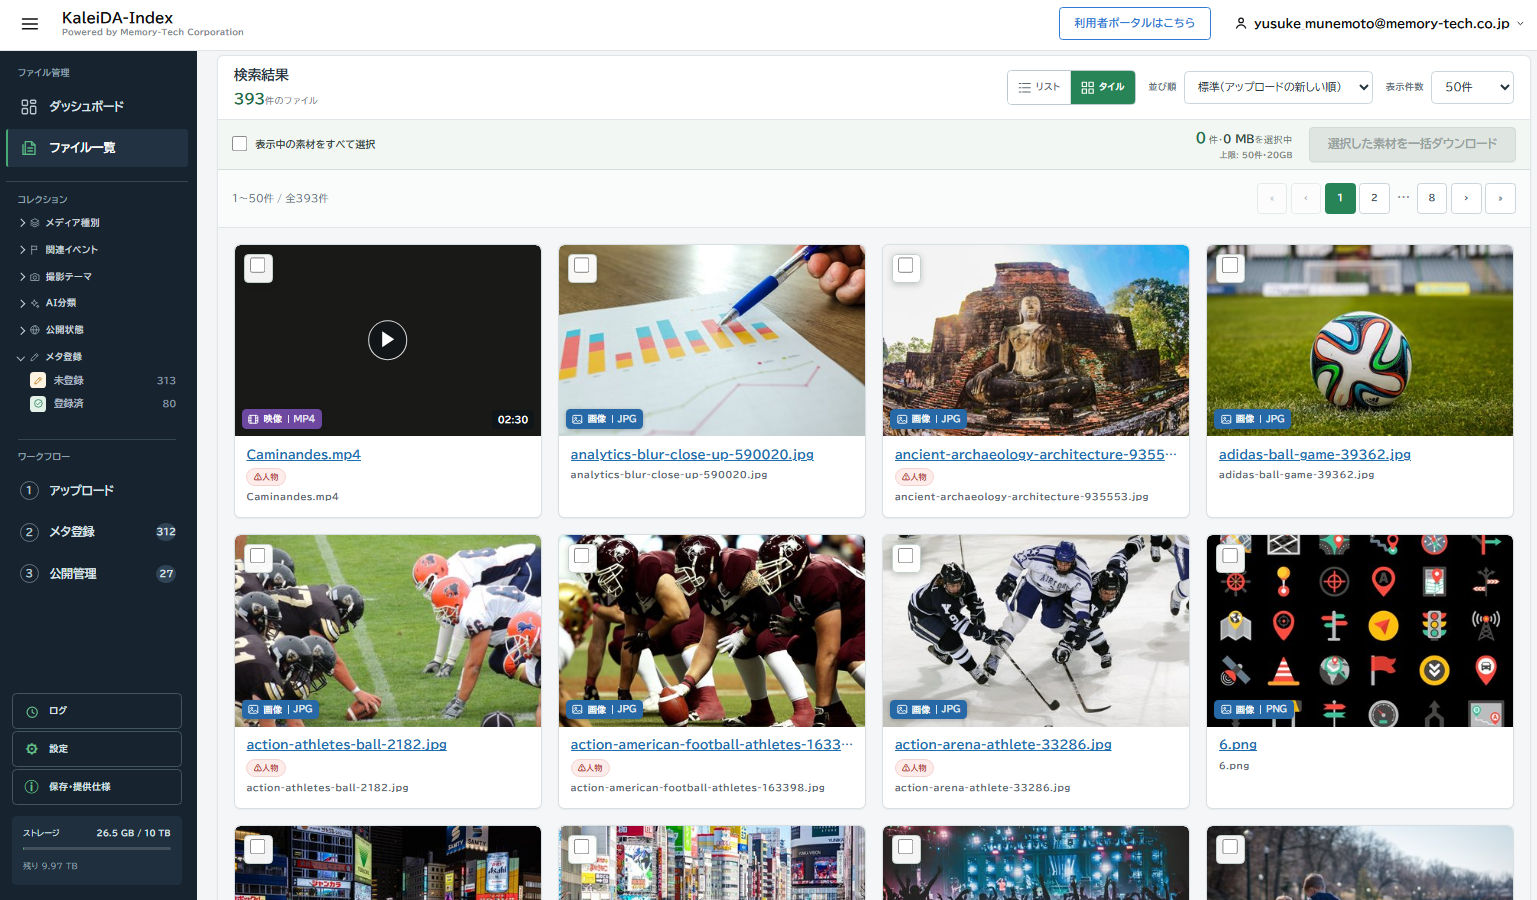
Task: Click the user account person icon
Action: 1241,23
